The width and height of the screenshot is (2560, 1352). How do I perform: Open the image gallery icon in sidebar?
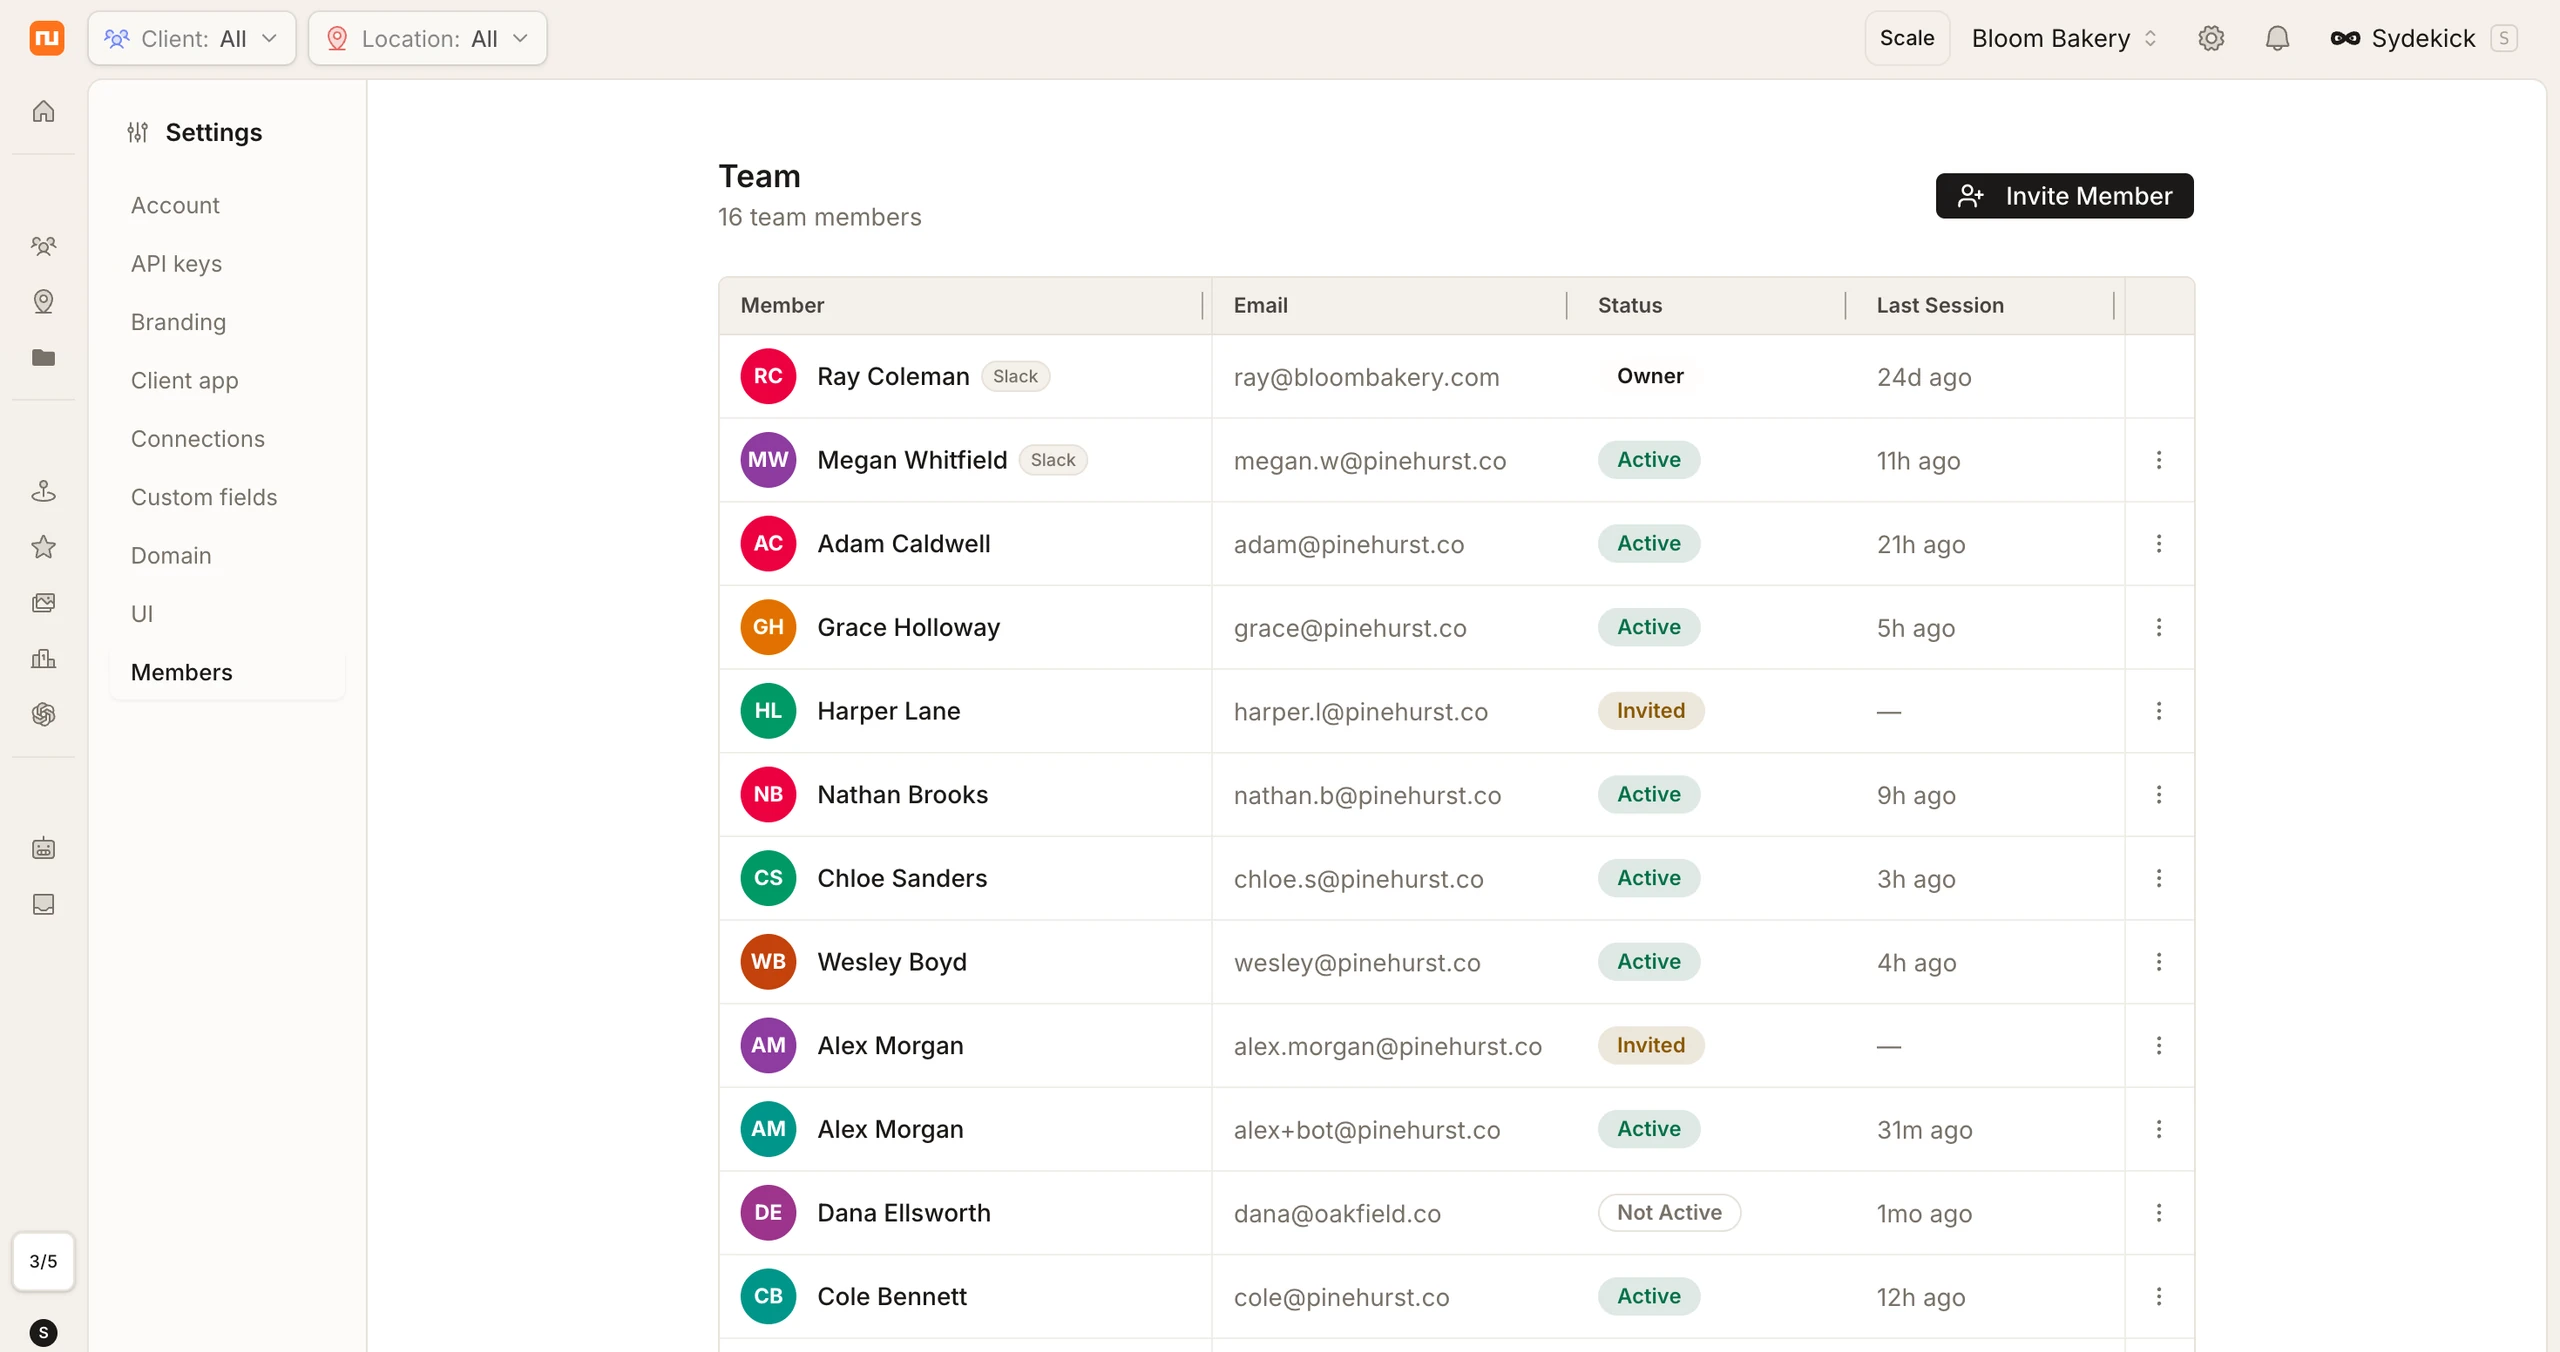43,603
